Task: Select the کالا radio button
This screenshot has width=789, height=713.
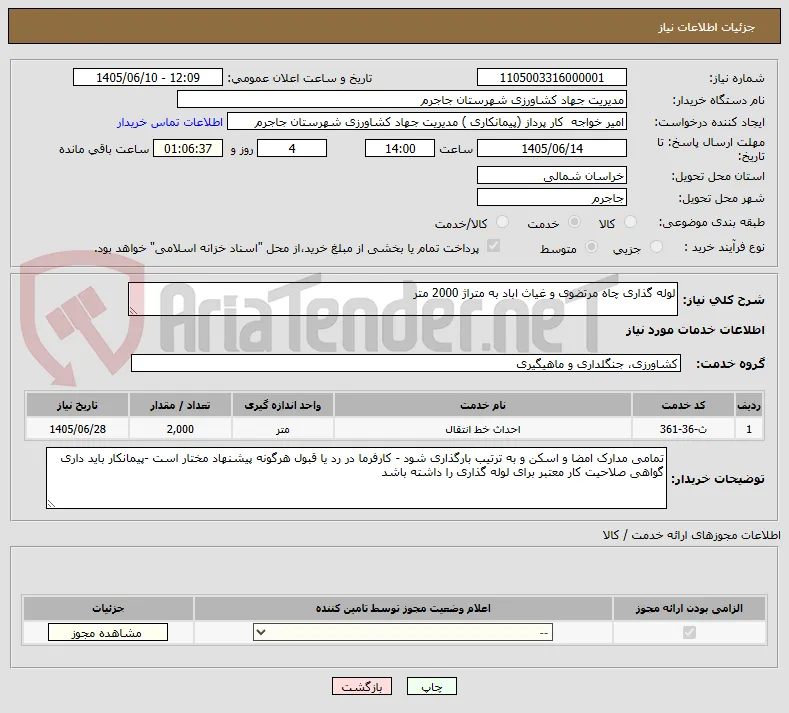Action: click(630, 222)
